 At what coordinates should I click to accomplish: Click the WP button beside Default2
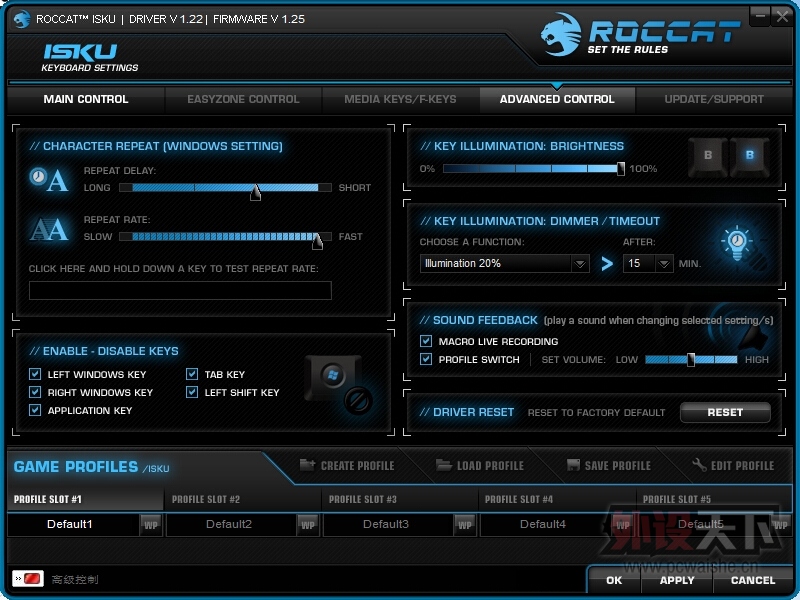click(x=308, y=525)
